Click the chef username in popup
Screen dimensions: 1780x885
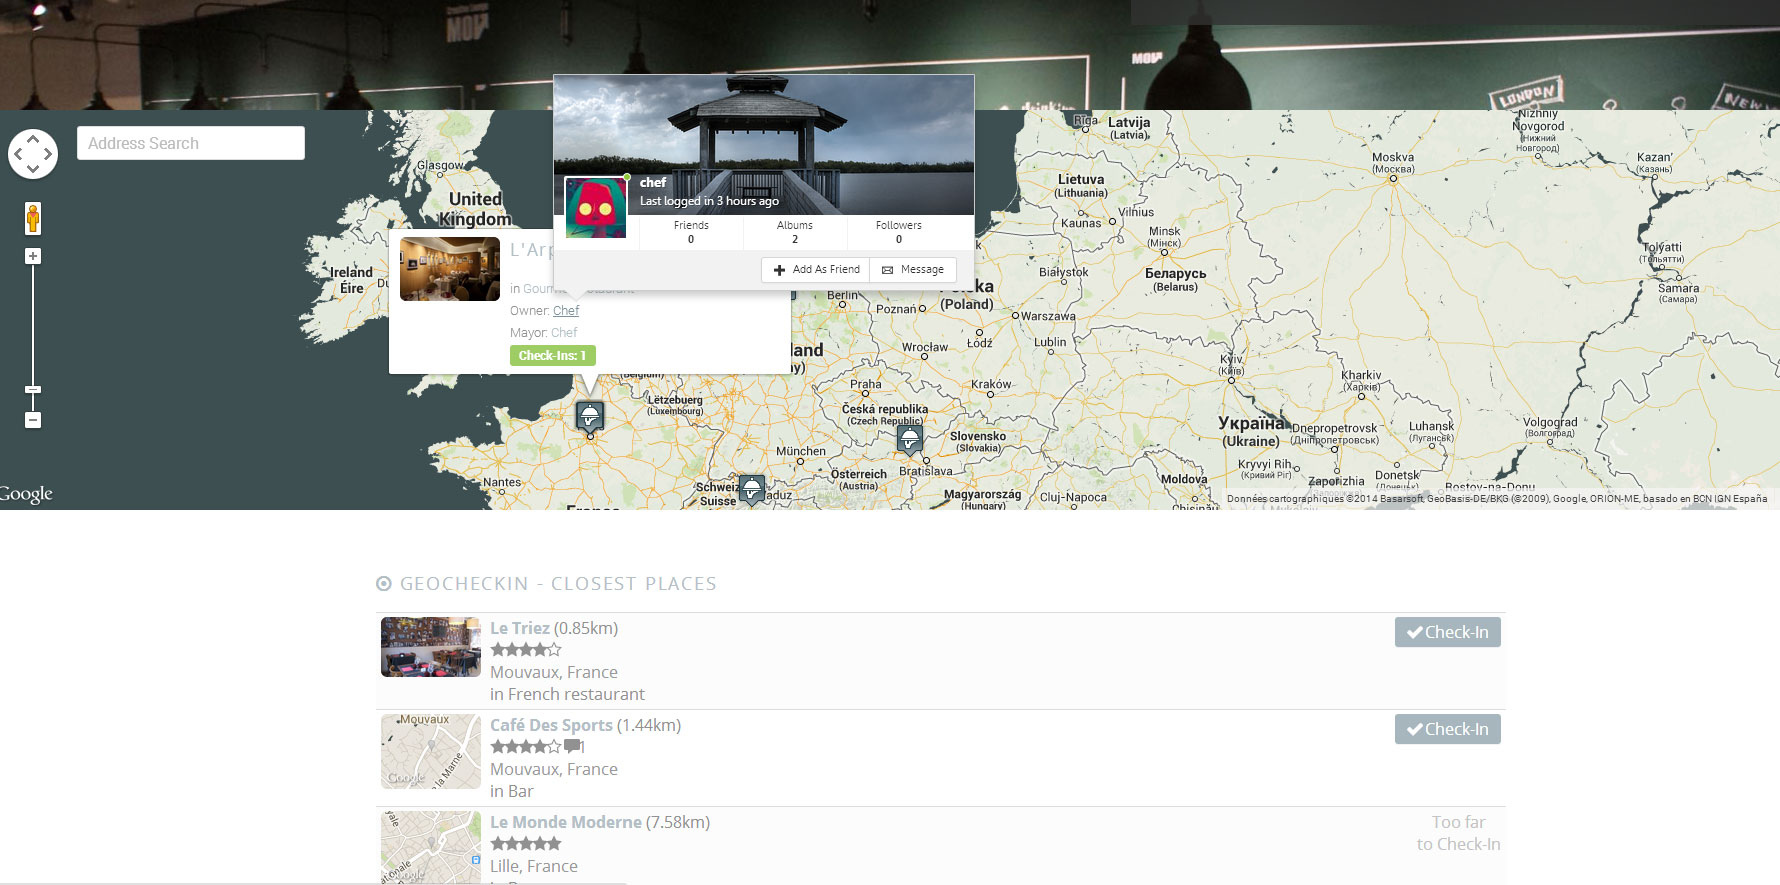(x=653, y=182)
